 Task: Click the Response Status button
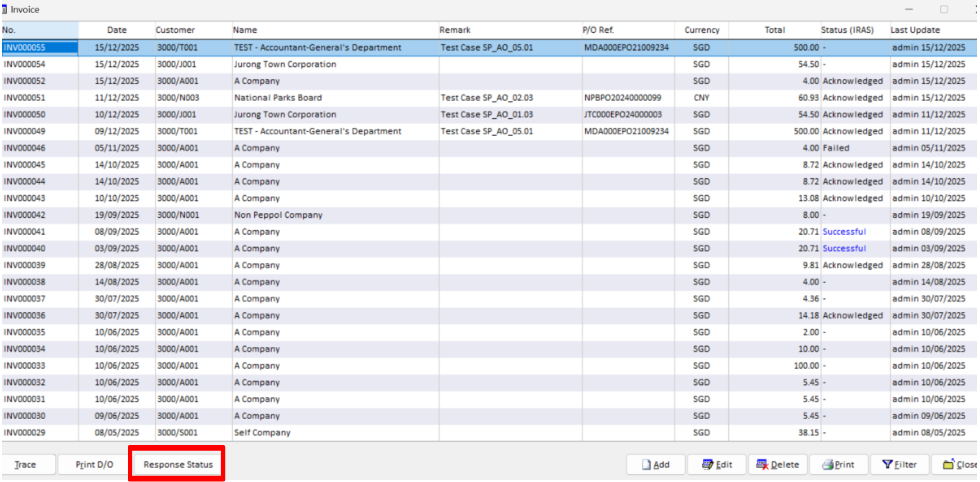tap(178, 464)
